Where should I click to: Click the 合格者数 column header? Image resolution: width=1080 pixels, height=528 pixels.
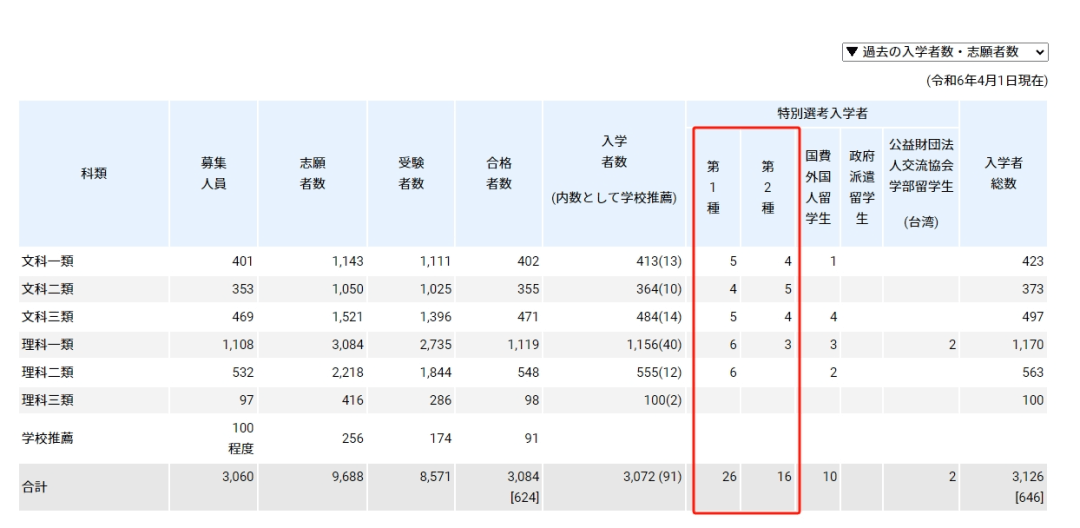(x=499, y=173)
